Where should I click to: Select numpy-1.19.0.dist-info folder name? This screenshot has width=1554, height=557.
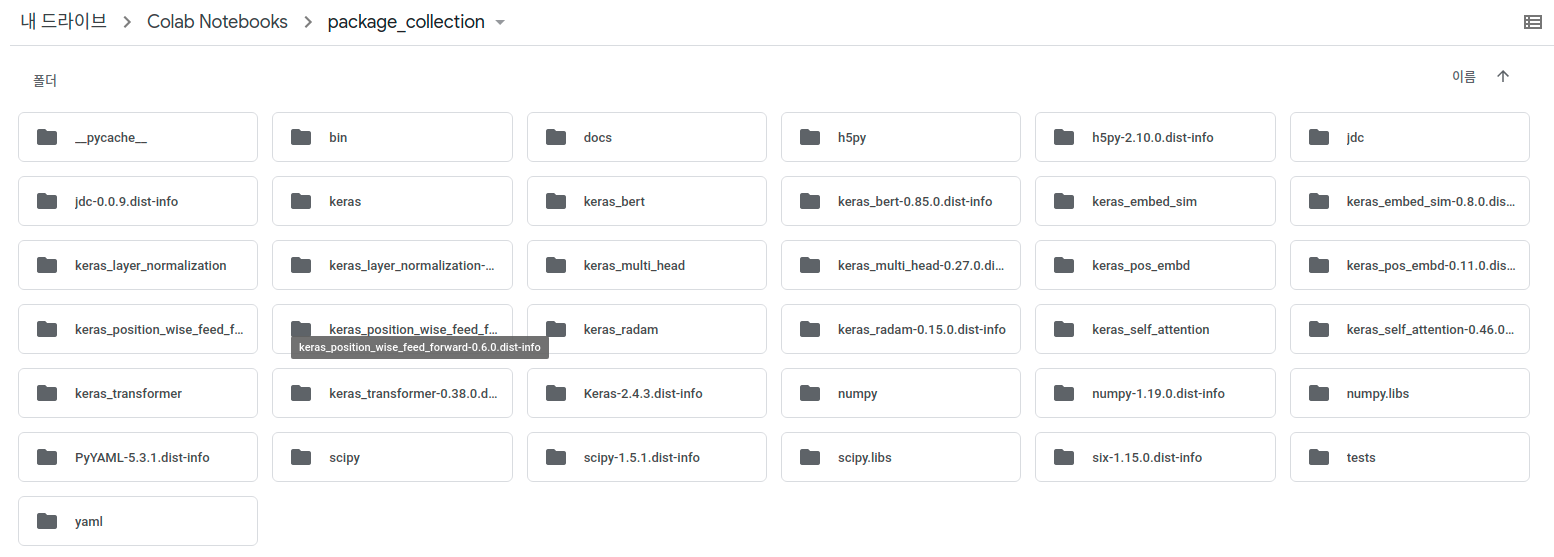(x=1158, y=394)
